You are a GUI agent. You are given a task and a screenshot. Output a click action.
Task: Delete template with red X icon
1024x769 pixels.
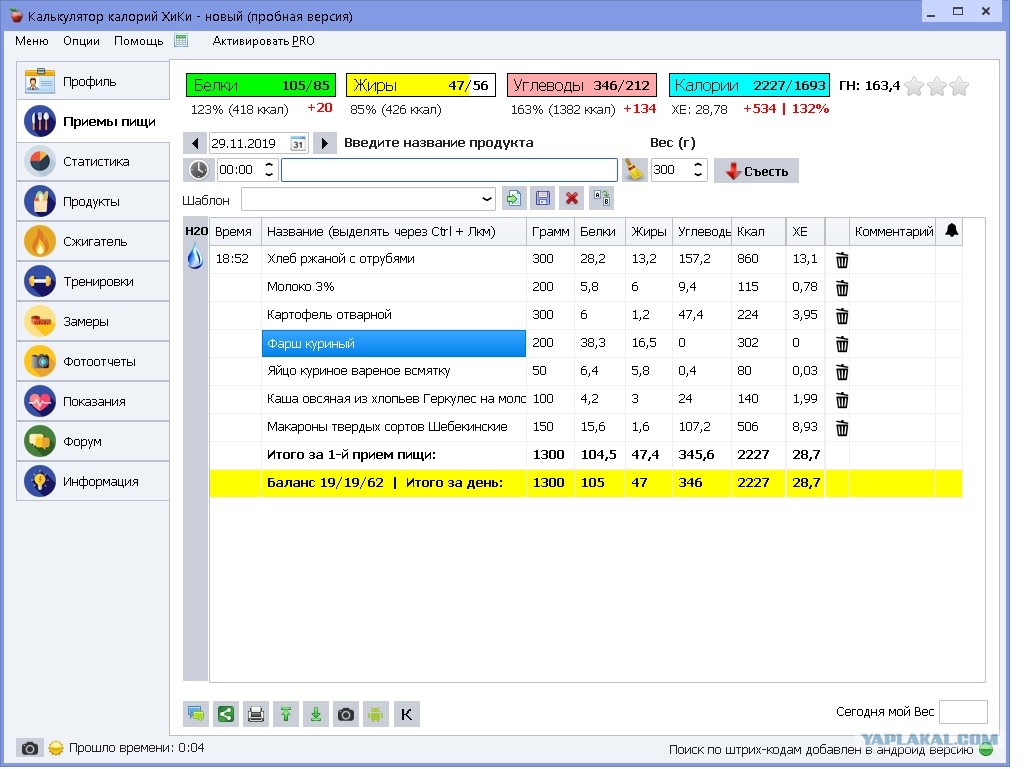pos(572,198)
